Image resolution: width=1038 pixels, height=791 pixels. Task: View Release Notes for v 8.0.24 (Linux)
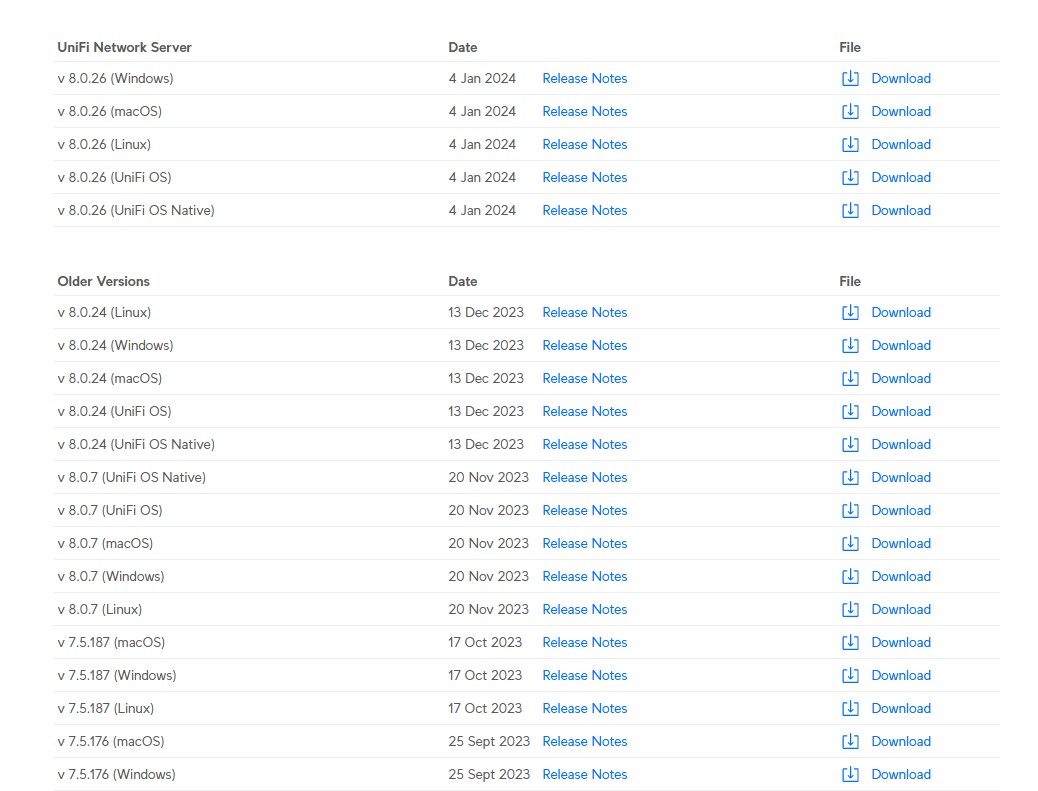tap(585, 312)
